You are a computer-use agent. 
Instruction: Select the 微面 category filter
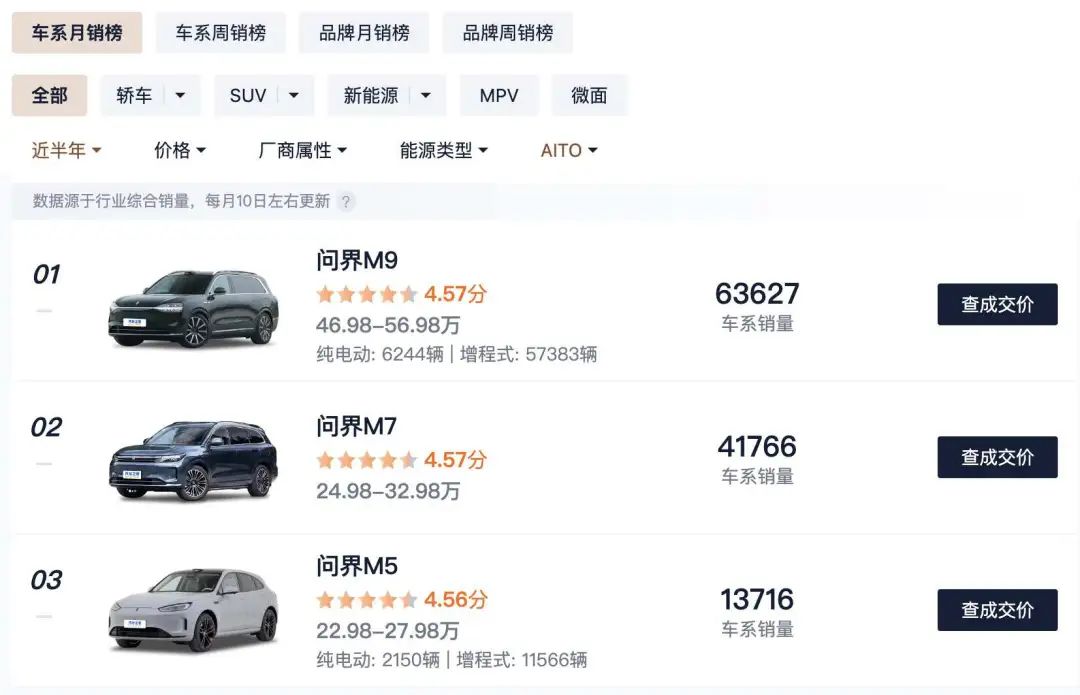click(x=589, y=96)
